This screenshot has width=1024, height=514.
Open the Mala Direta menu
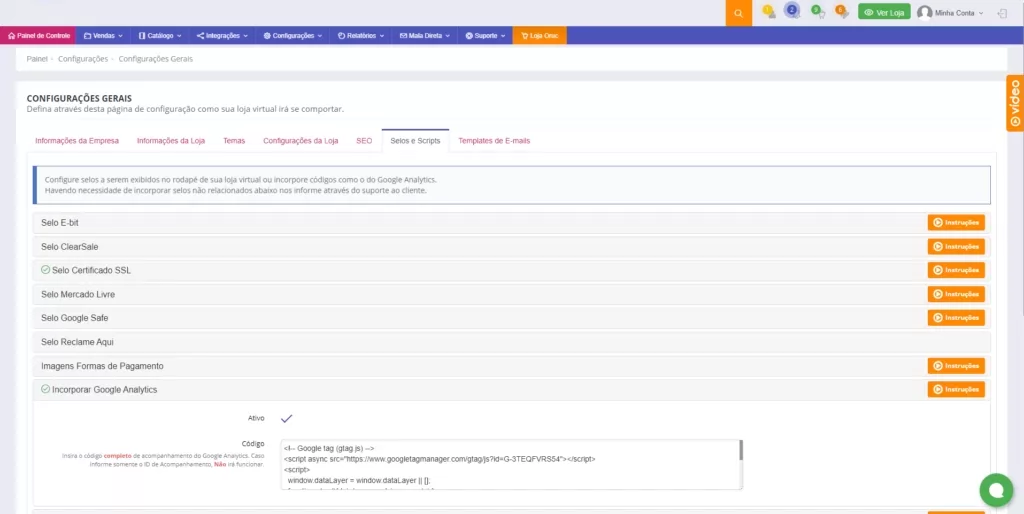pyautogui.click(x=424, y=36)
